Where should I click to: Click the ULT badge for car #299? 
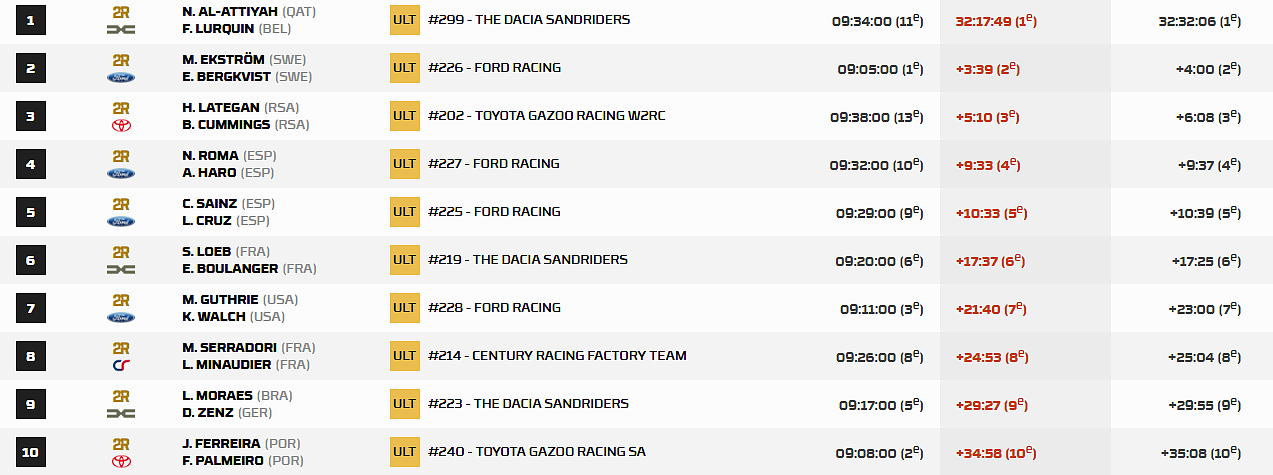(x=404, y=20)
